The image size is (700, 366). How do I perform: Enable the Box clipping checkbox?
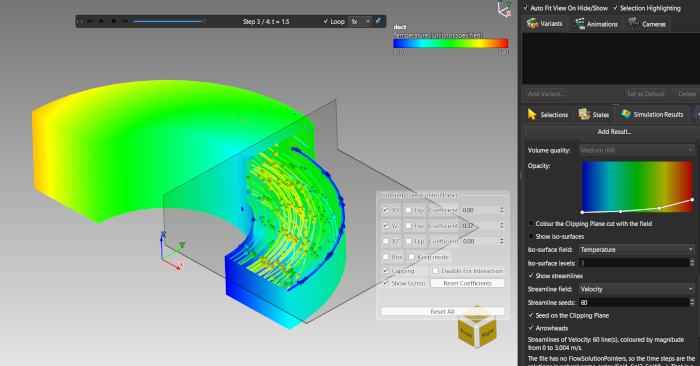385,257
